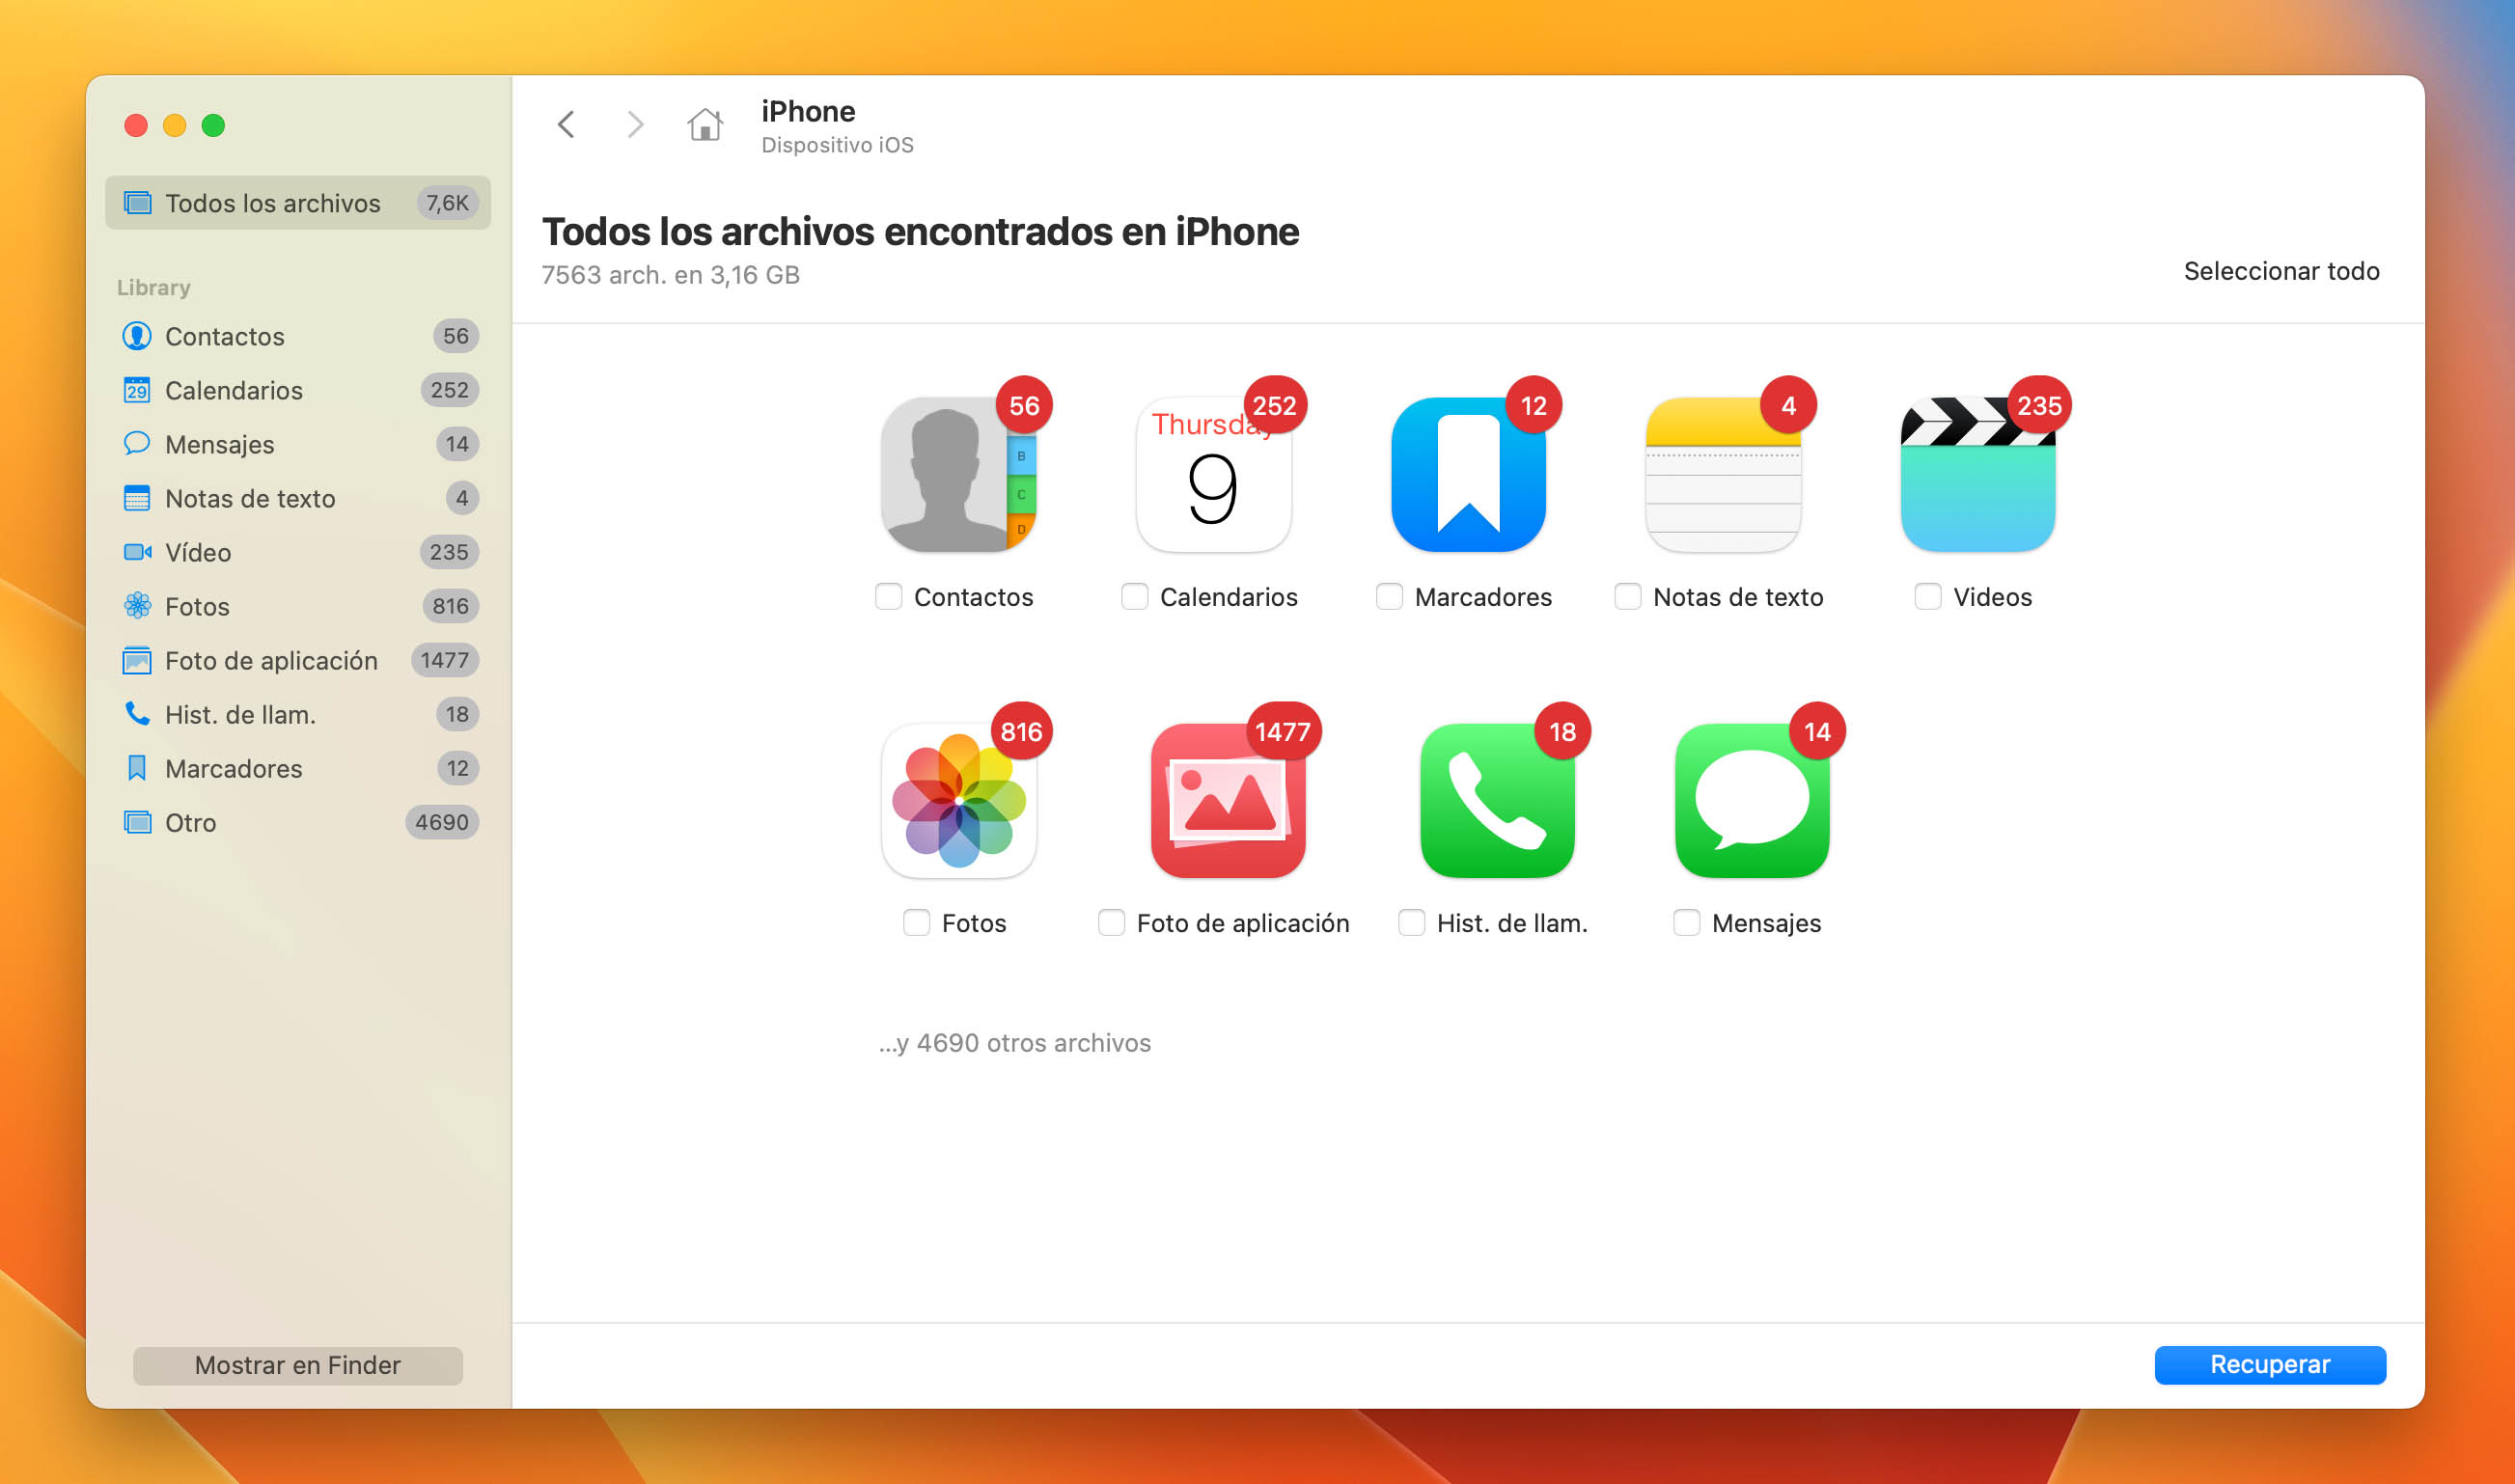Select Otro in the sidebar list
Viewport: 2515px width, 1484px height.
(298, 822)
